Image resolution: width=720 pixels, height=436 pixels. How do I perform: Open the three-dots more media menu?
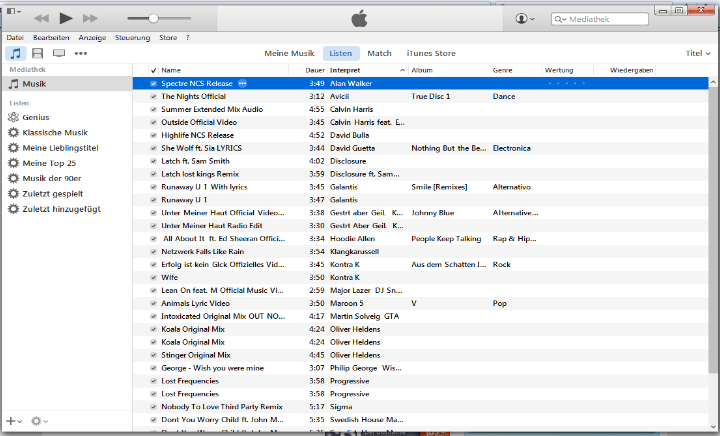[x=81, y=53]
